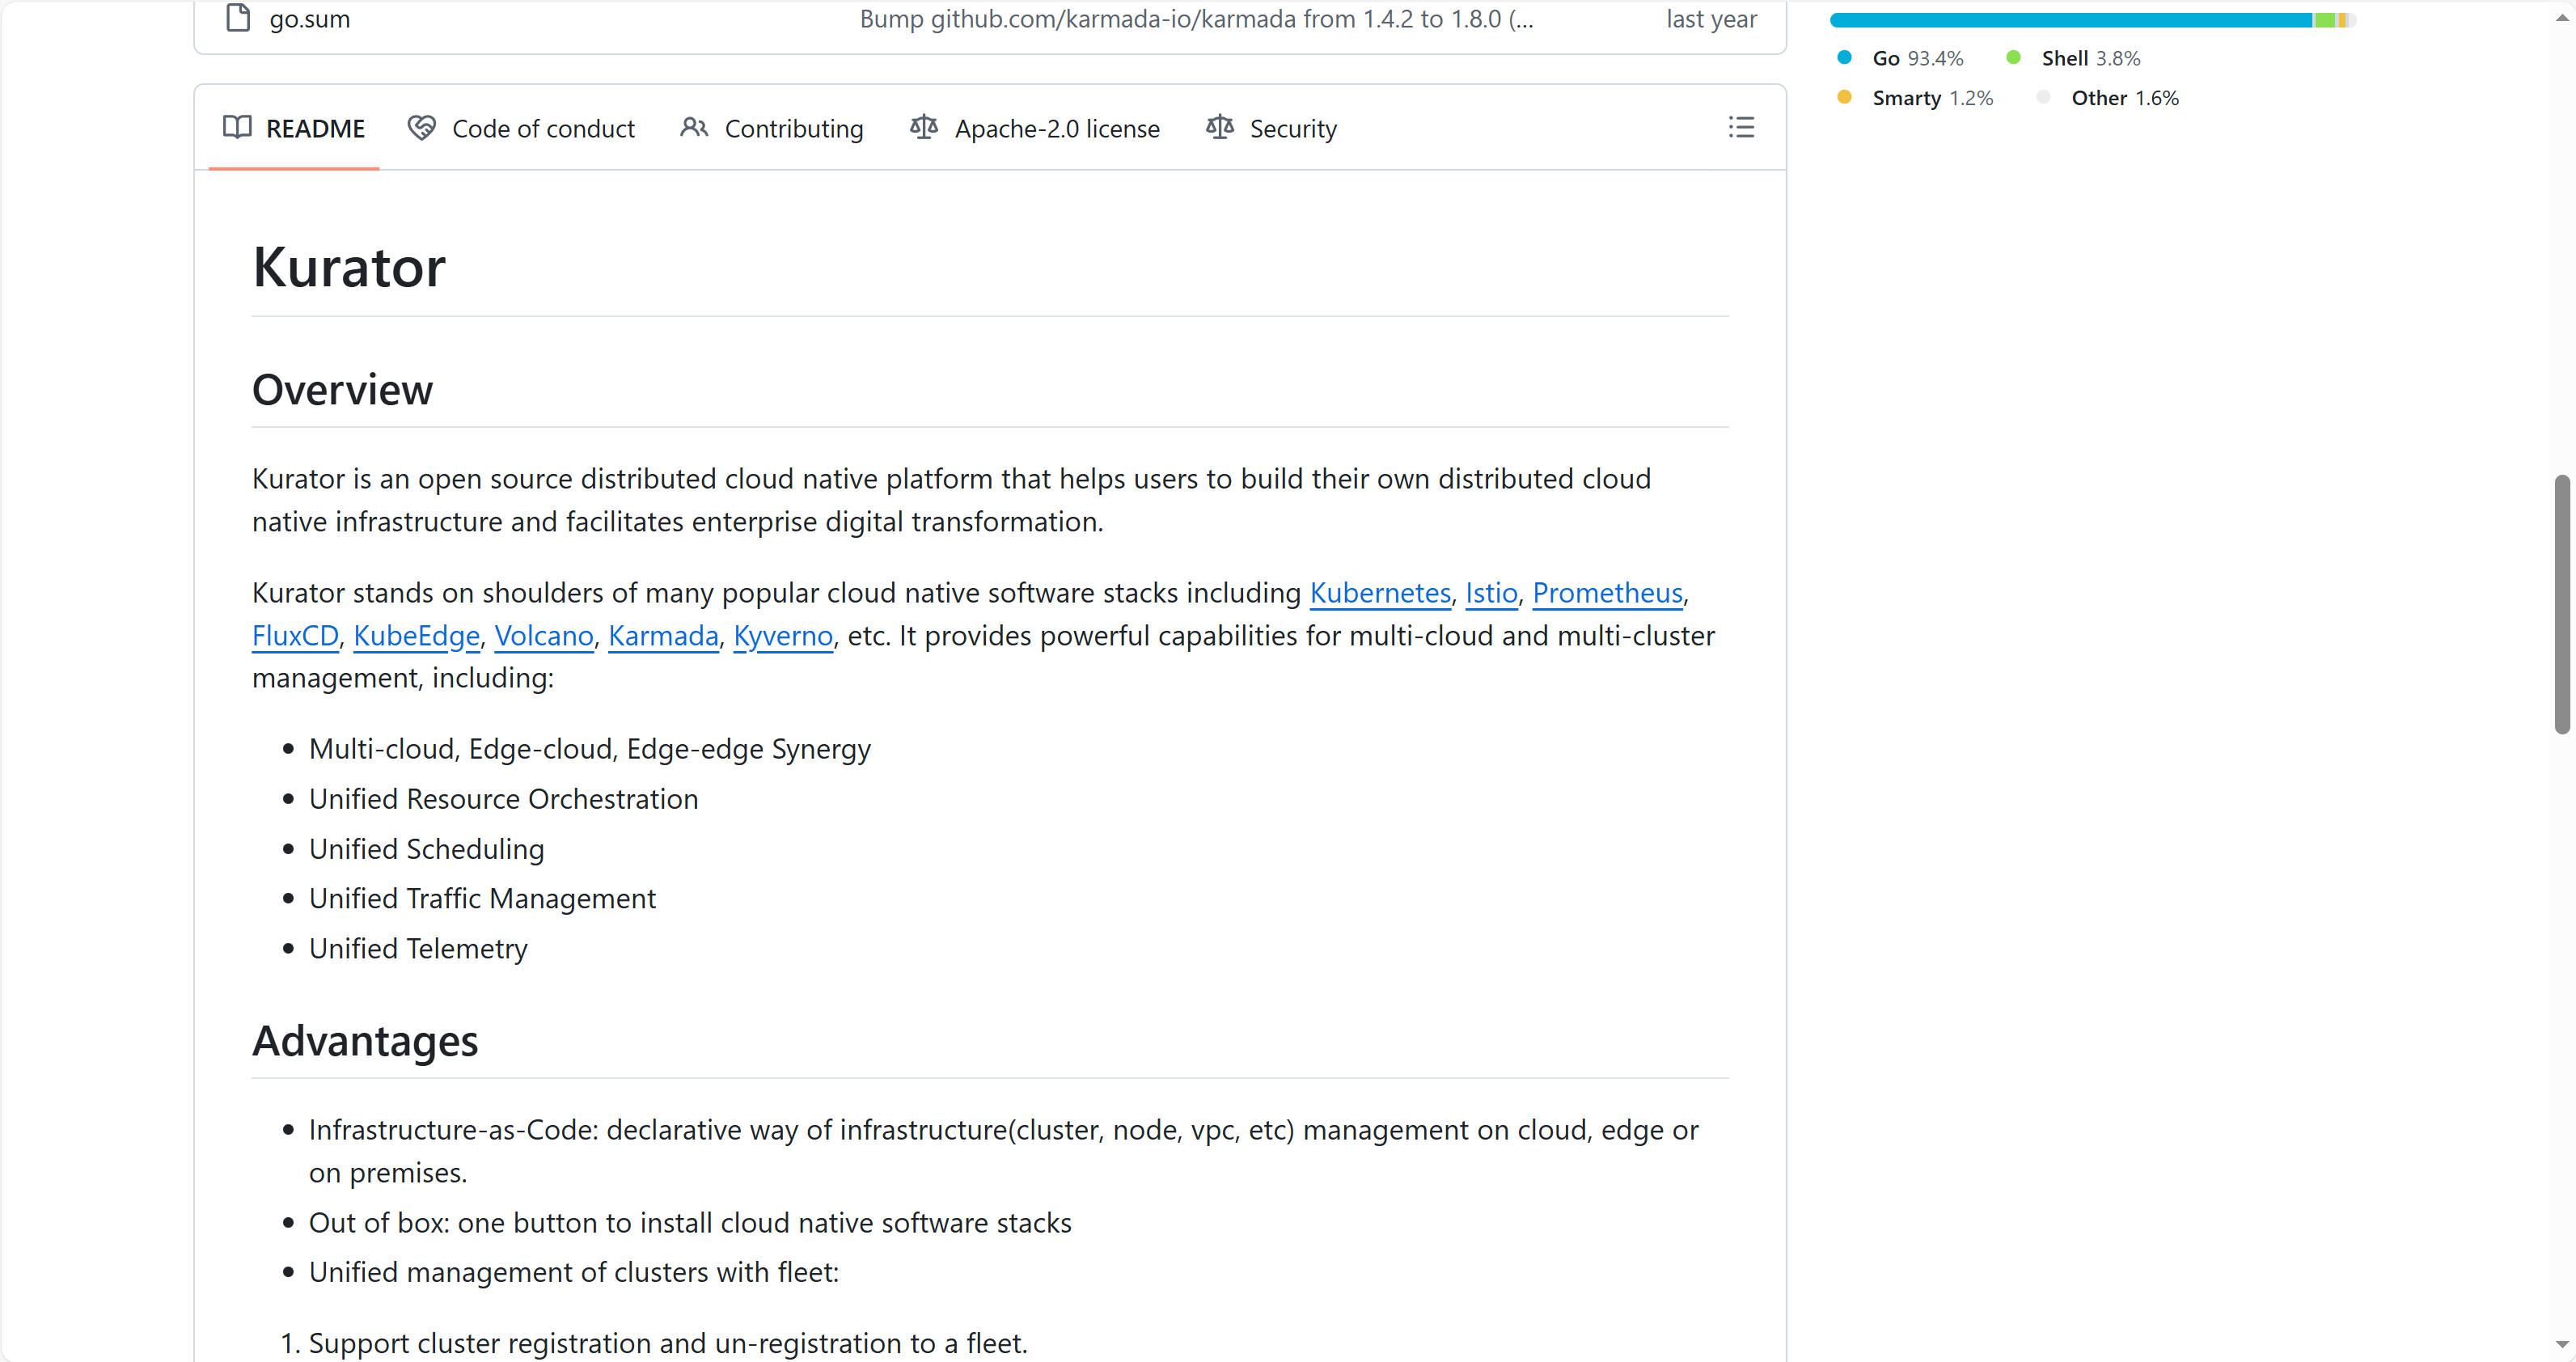Click the Apache-2.0 license scale icon
This screenshot has height=1362, width=2576.
click(923, 127)
